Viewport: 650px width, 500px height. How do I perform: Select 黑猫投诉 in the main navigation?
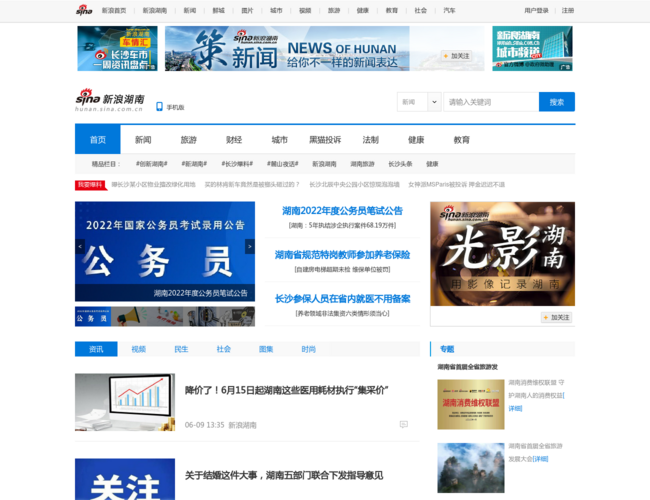[325, 140]
